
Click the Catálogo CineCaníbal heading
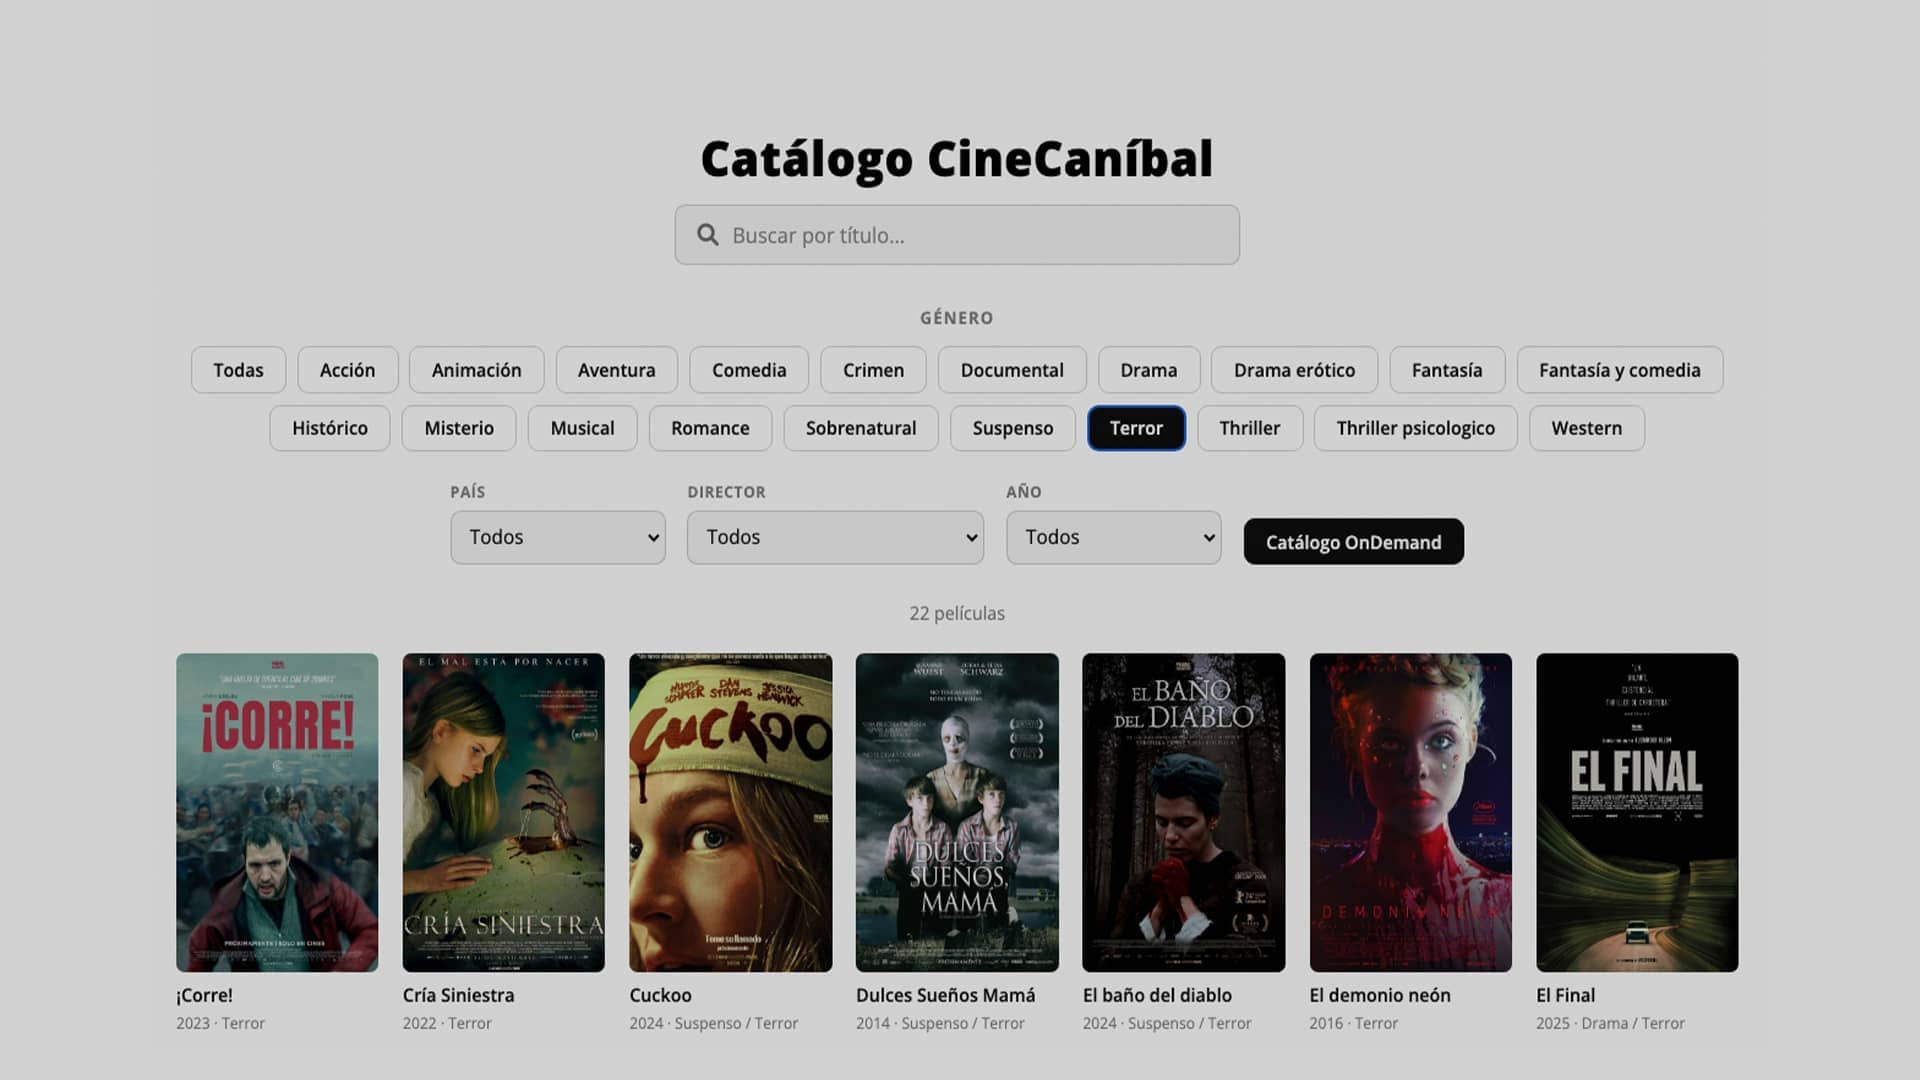point(957,159)
